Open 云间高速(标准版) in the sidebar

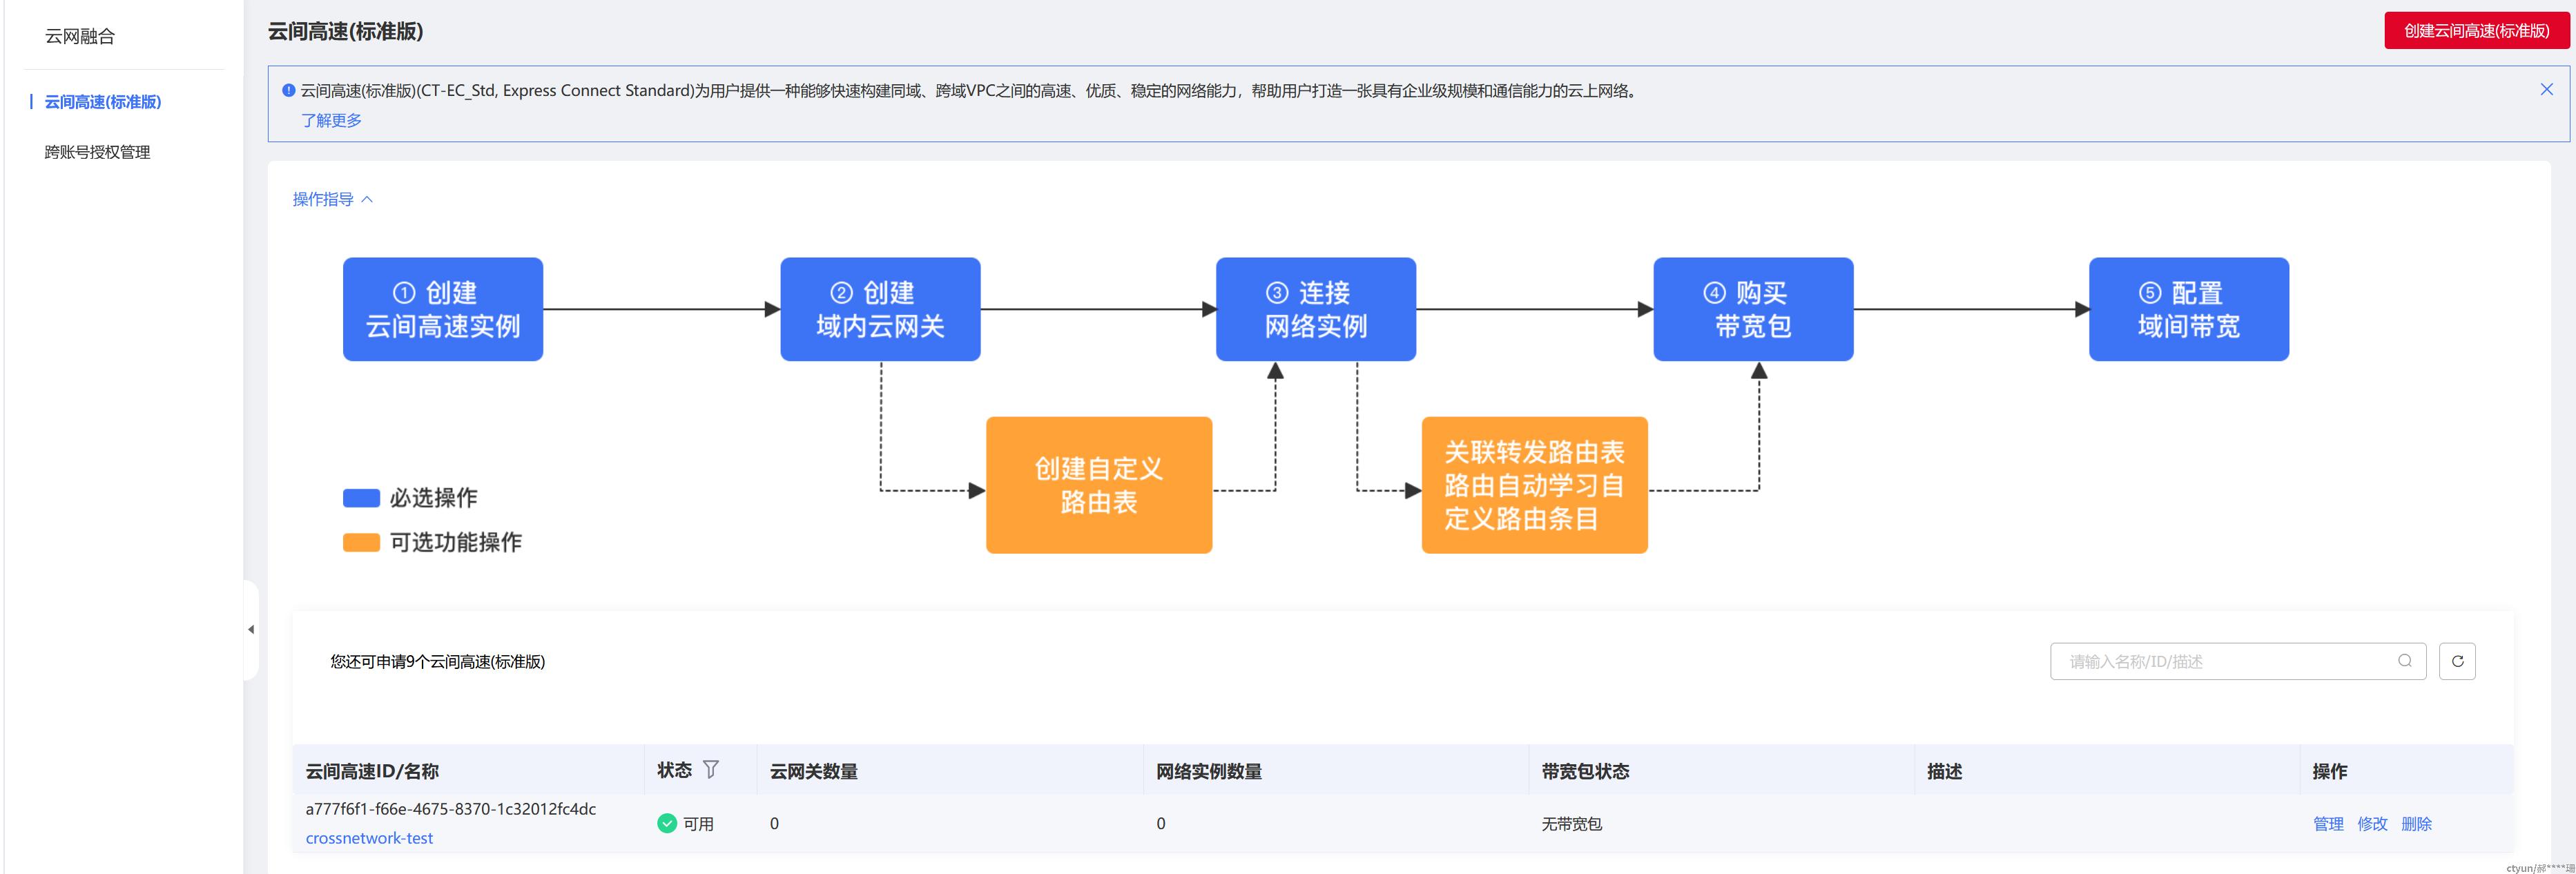tap(103, 102)
